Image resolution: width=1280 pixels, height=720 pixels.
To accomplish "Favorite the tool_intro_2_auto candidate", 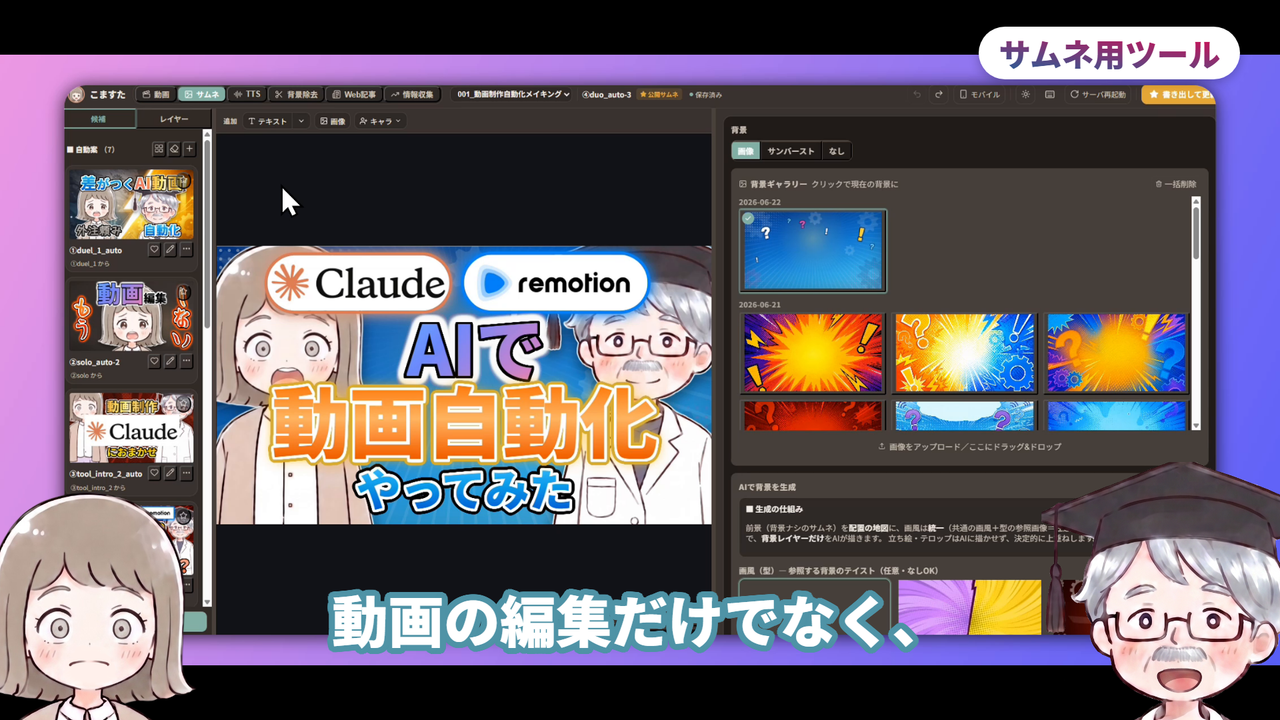I will click(x=155, y=473).
